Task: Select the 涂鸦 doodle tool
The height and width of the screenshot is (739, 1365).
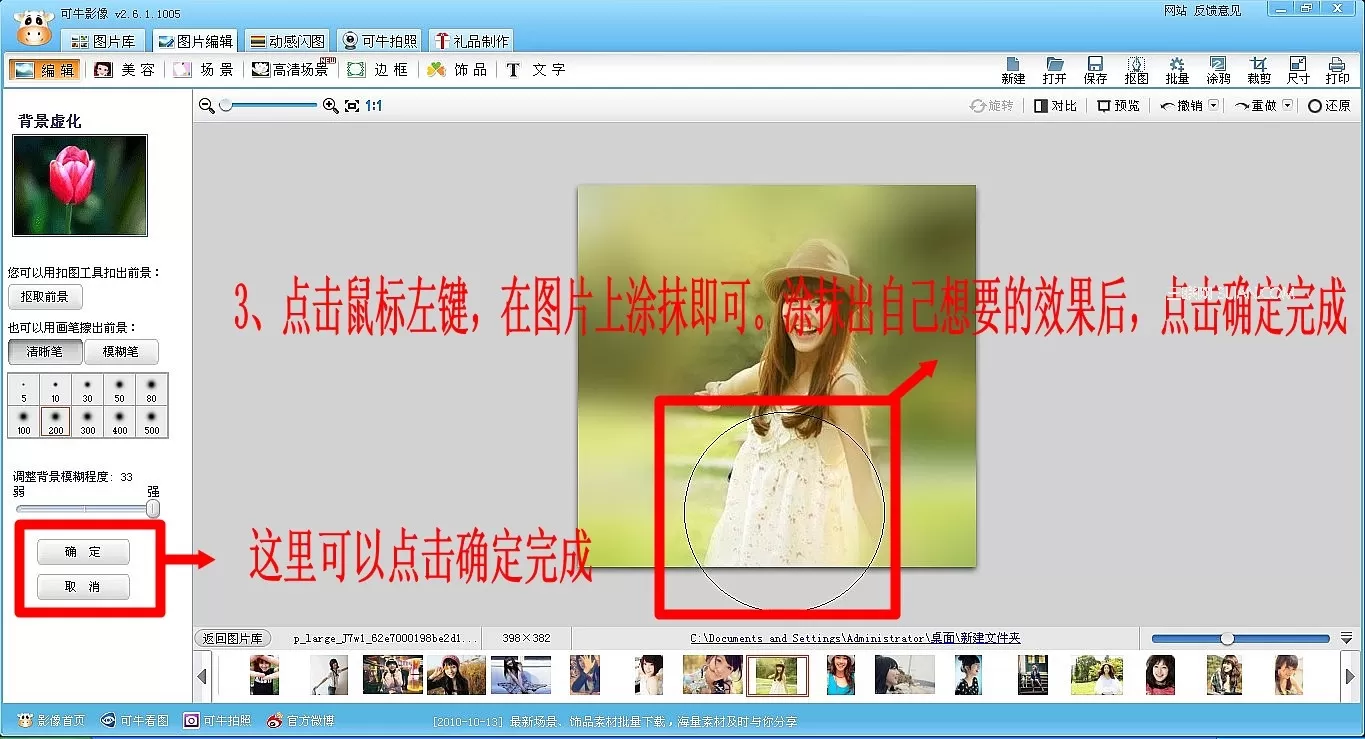Action: (1218, 70)
